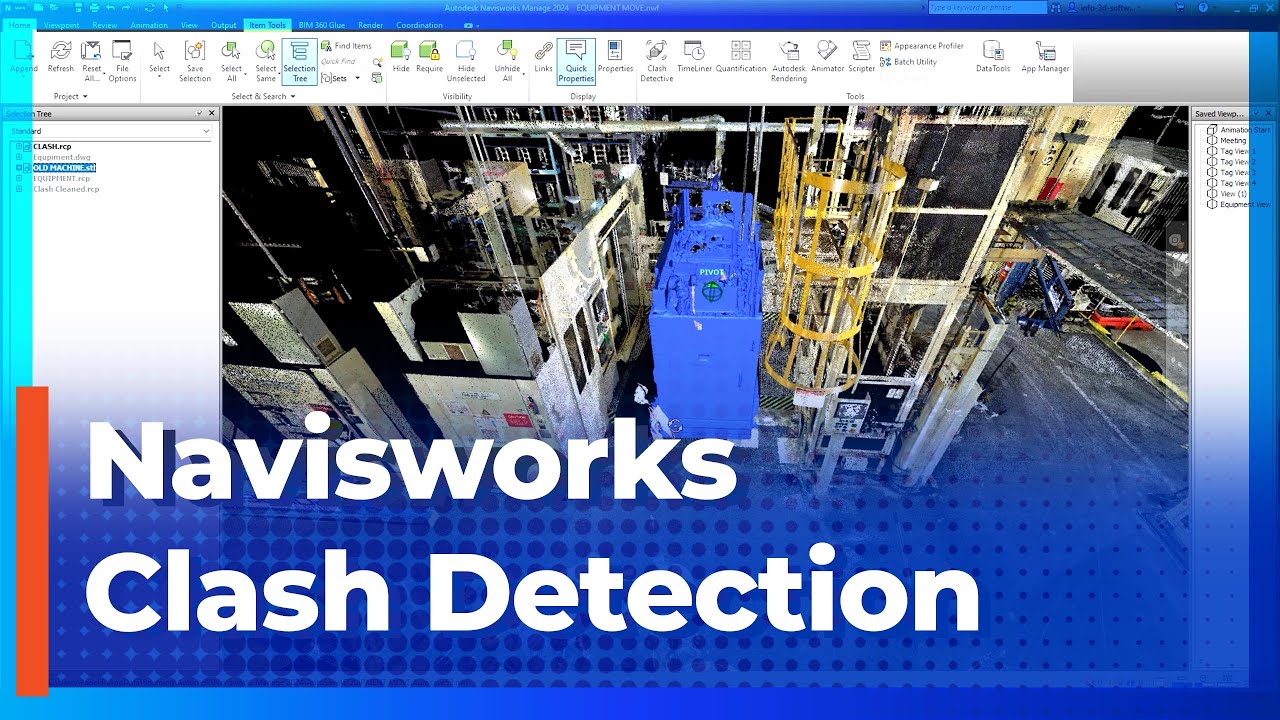Click the keyword search field

(x=987, y=7)
